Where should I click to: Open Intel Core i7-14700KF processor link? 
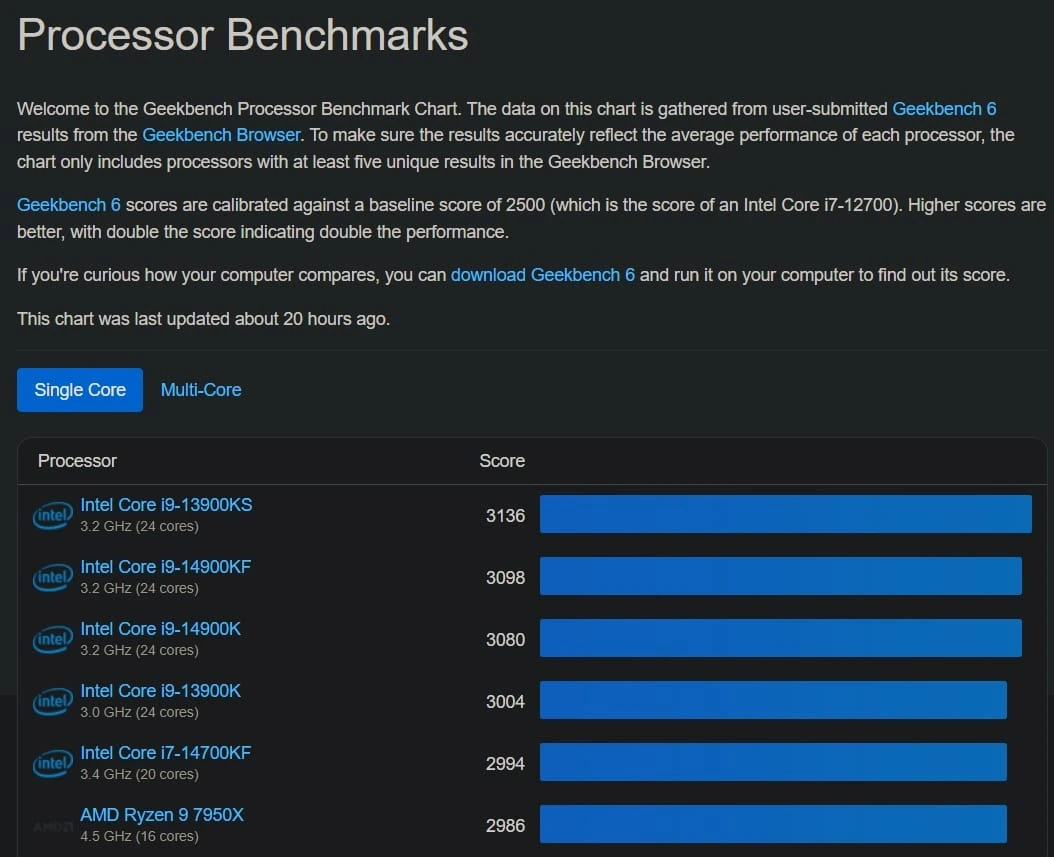(165, 753)
